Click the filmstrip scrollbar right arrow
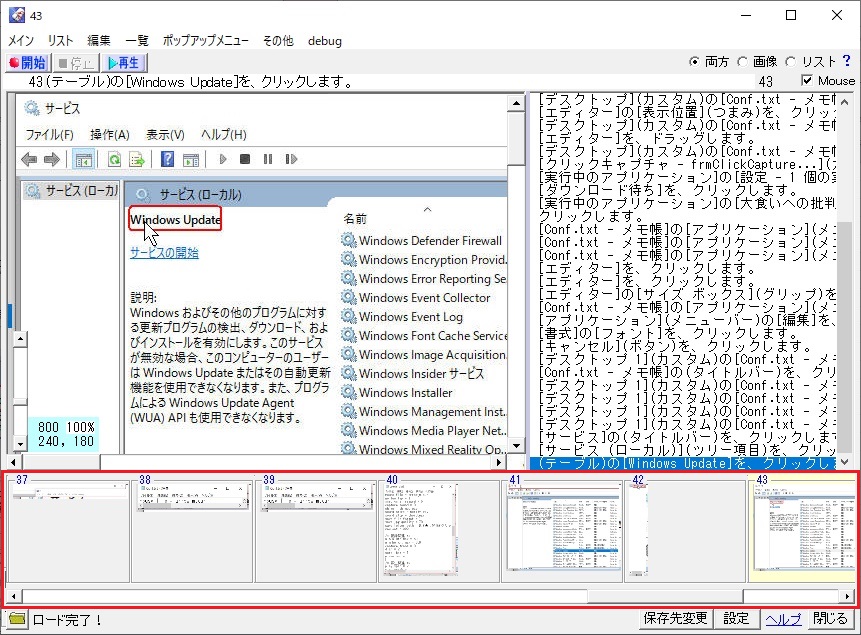The image size is (861, 635). [847, 596]
